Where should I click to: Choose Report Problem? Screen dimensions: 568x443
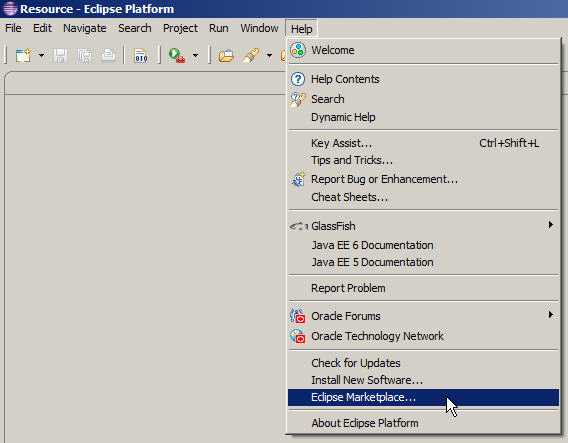pos(423,288)
